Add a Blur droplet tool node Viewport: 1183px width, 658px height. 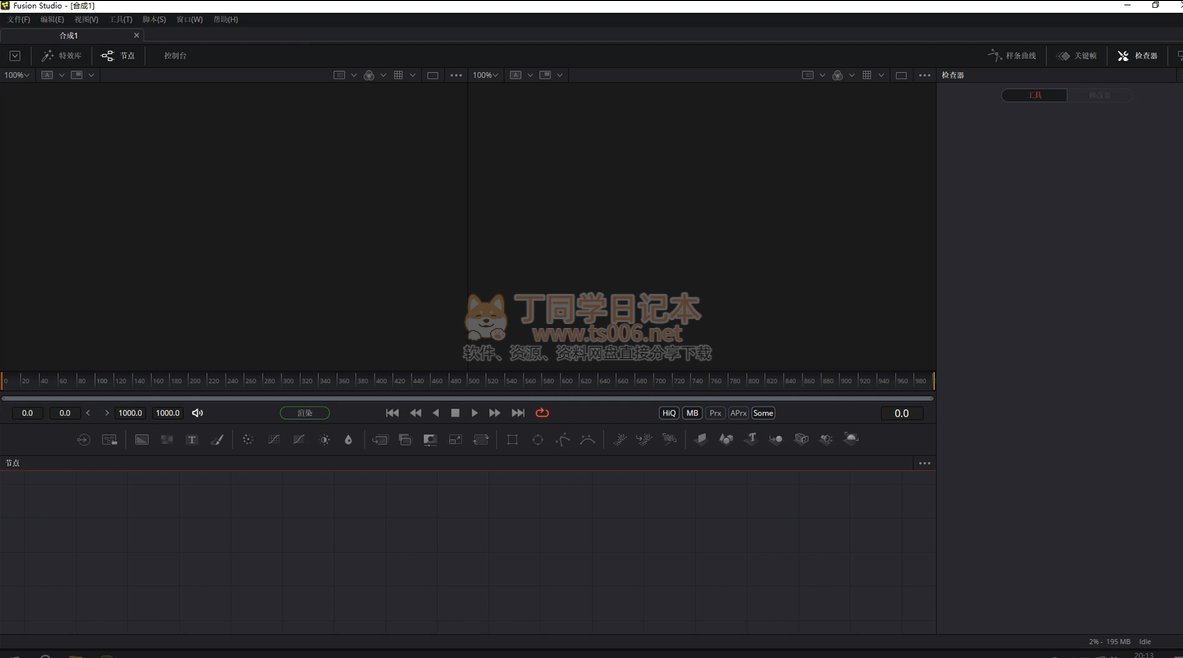pyautogui.click(x=348, y=439)
